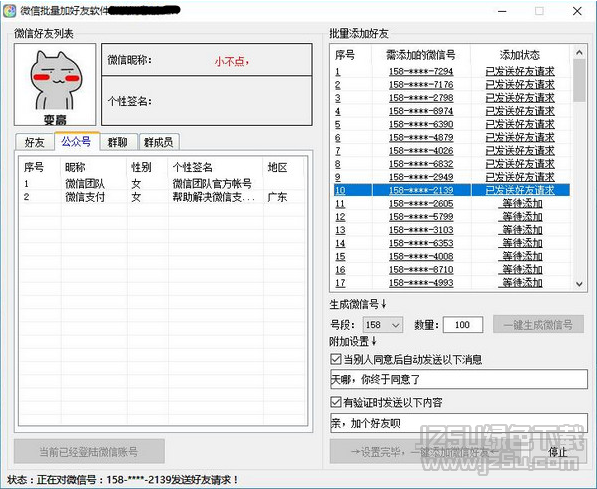The width and height of the screenshot is (597, 489).
Task: Click the 昵称 column header
Action: (x=94, y=167)
